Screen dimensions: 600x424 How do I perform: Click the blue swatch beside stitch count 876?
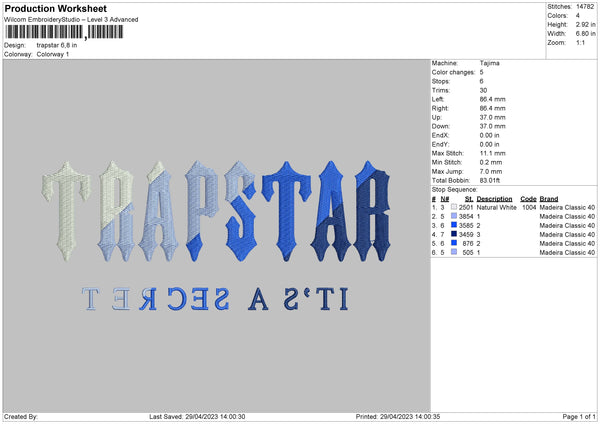pyautogui.click(x=454, y=243)
